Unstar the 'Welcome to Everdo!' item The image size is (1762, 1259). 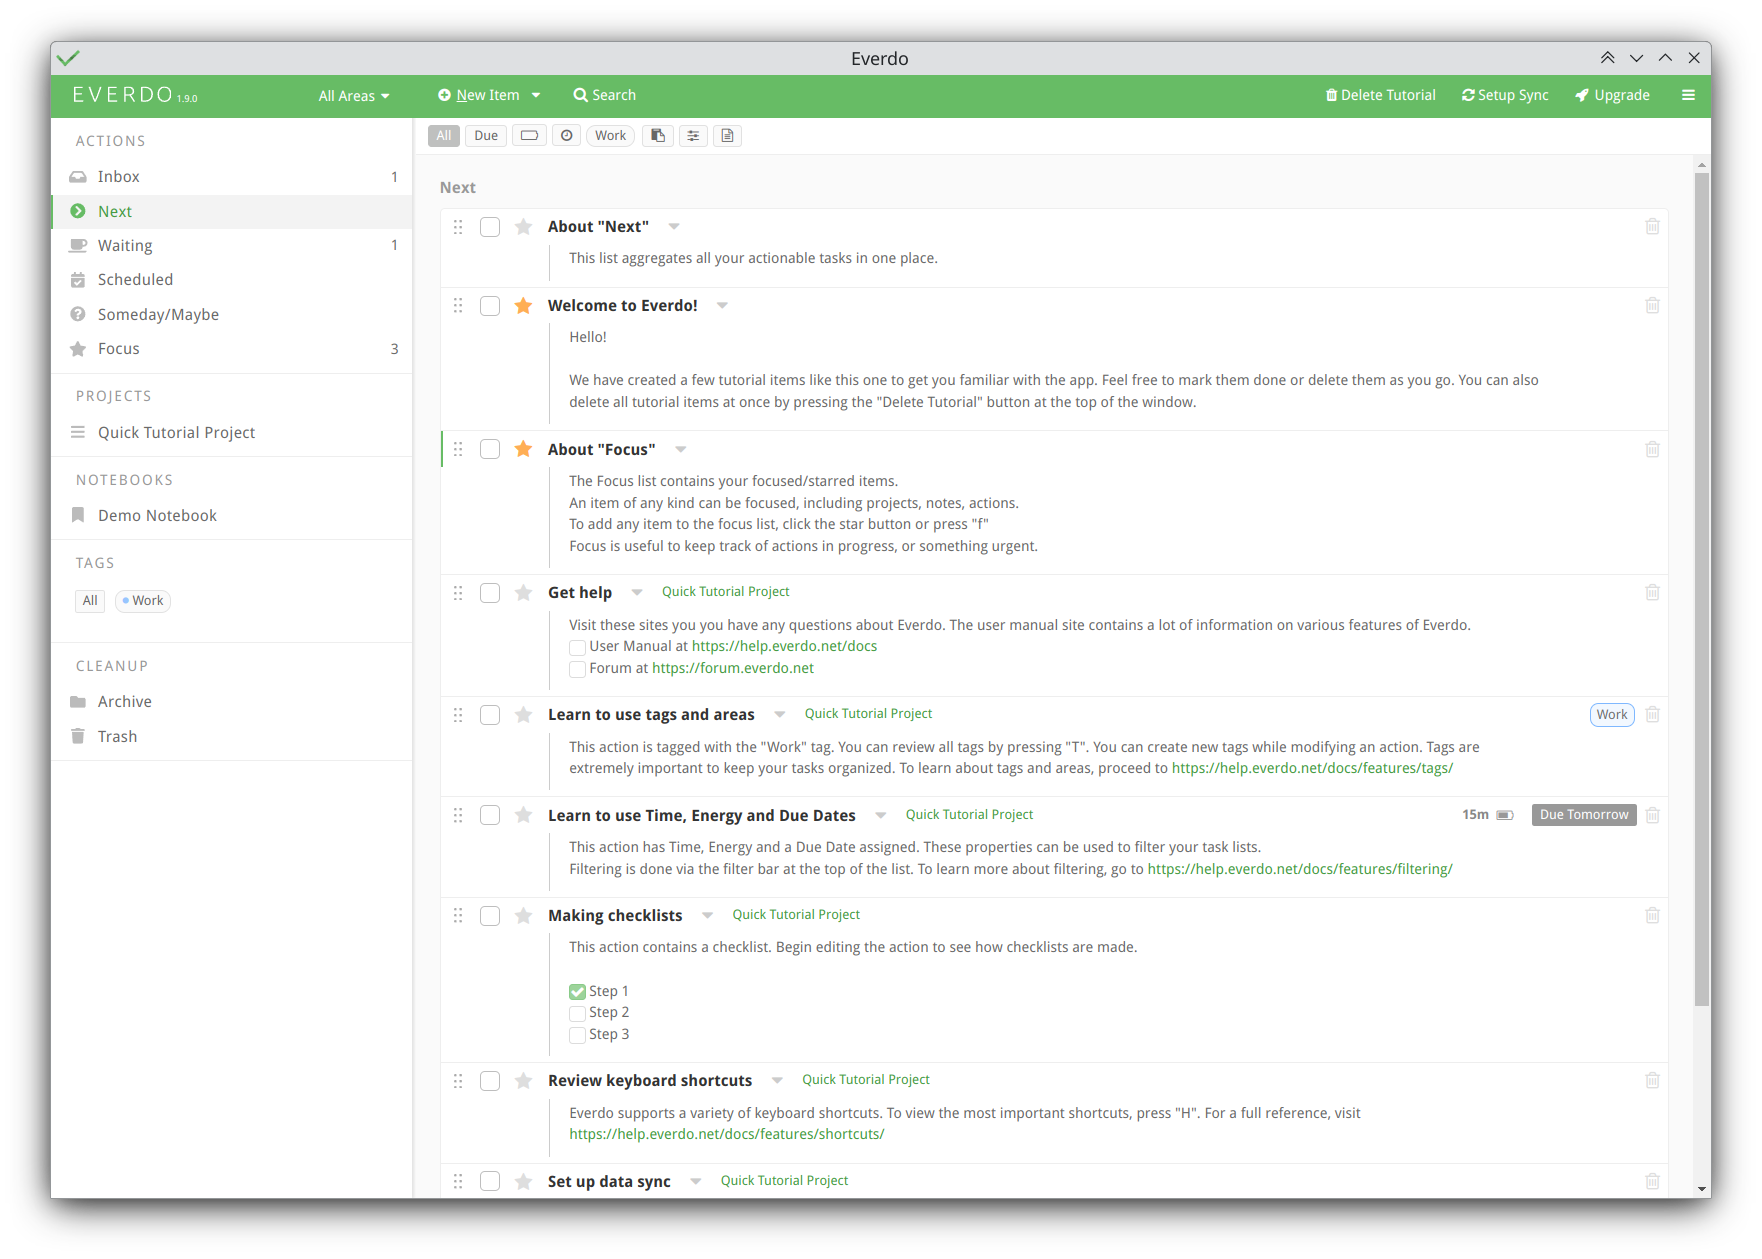click(523, 306)
